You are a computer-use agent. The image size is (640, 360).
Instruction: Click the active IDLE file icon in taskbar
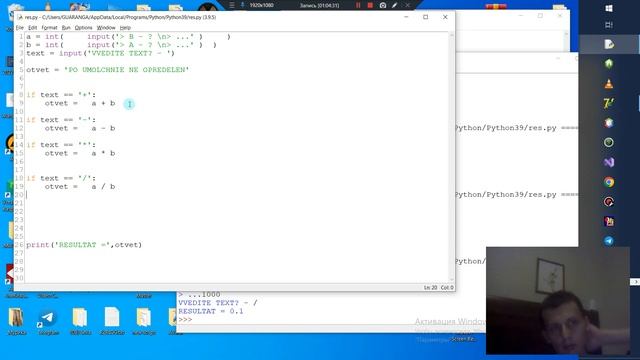[609, 44]
